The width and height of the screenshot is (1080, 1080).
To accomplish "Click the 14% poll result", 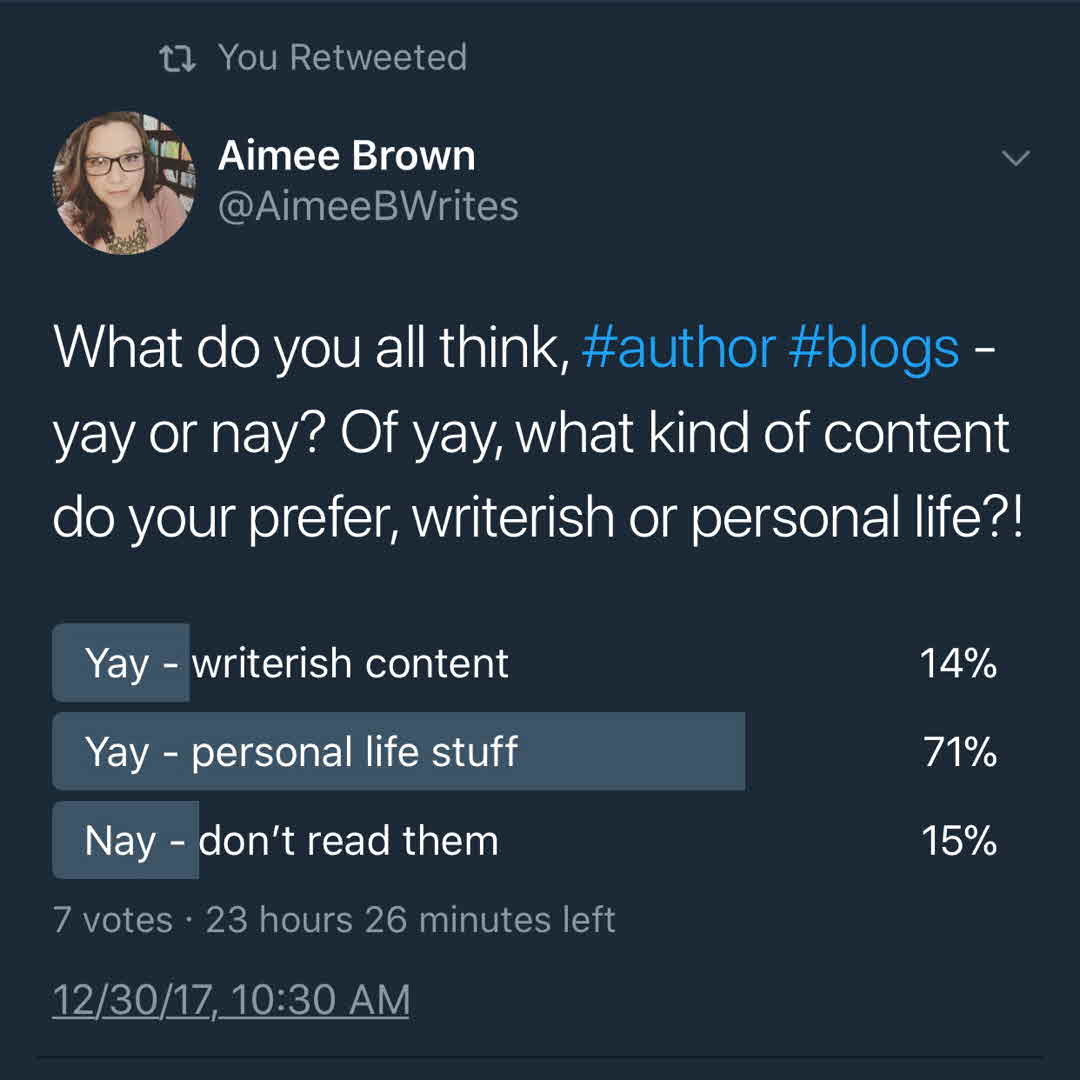I will (958, 663).
